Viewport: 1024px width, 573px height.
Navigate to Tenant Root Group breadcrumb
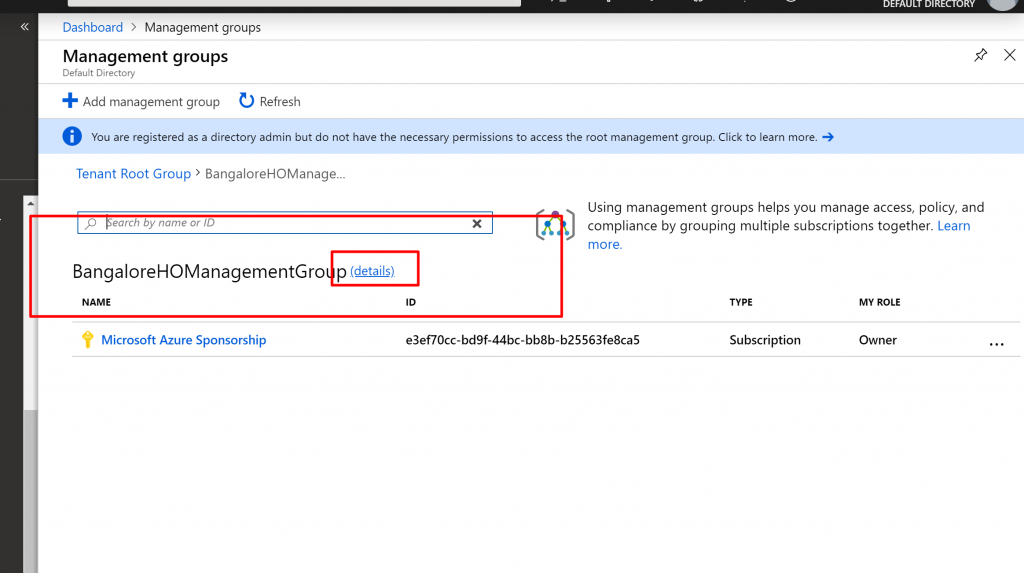pos(133,174)
